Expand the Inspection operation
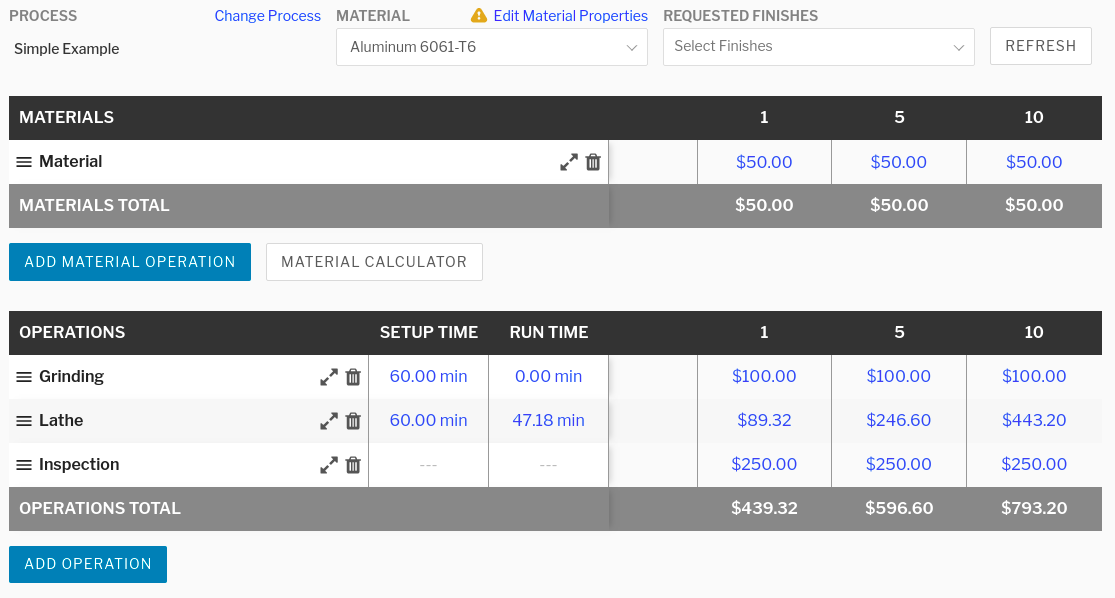This screenshot has height=598, width=1115. pyautogui.click(x=329, y=465)
